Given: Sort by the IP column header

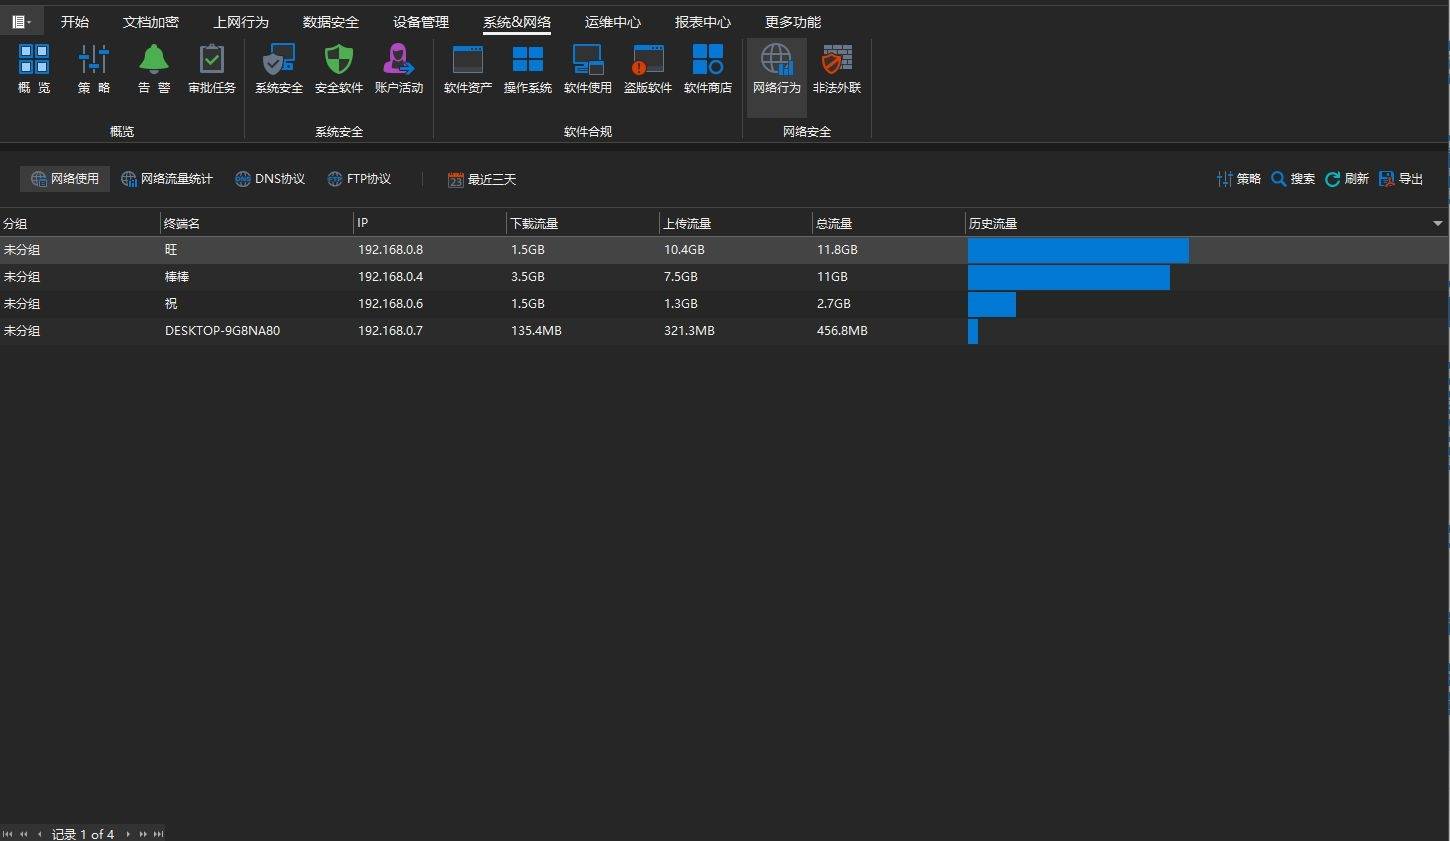Looking at the screenshot, I should pyautogui.click(x=430, y=223).
